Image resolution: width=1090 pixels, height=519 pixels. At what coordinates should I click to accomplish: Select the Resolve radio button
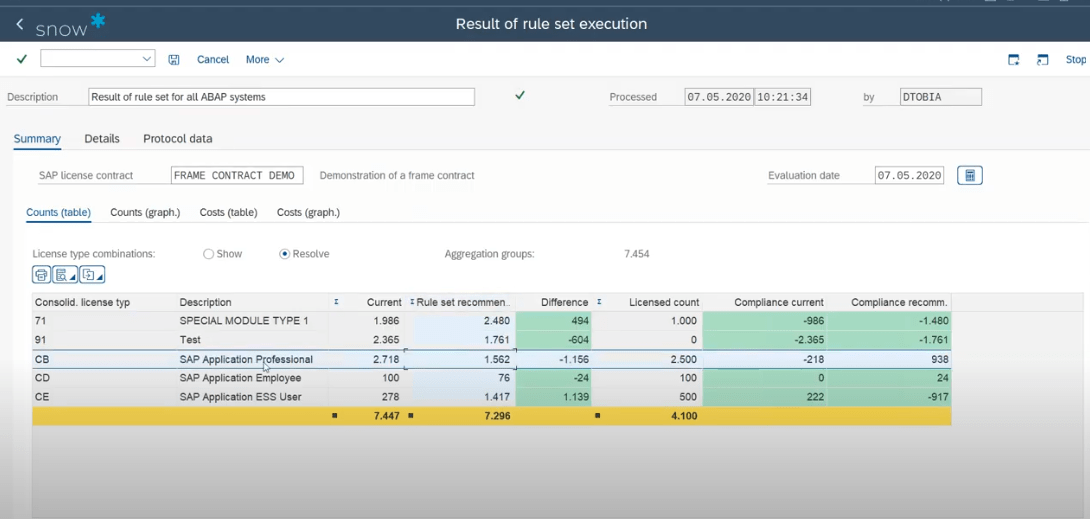(284, 254)
